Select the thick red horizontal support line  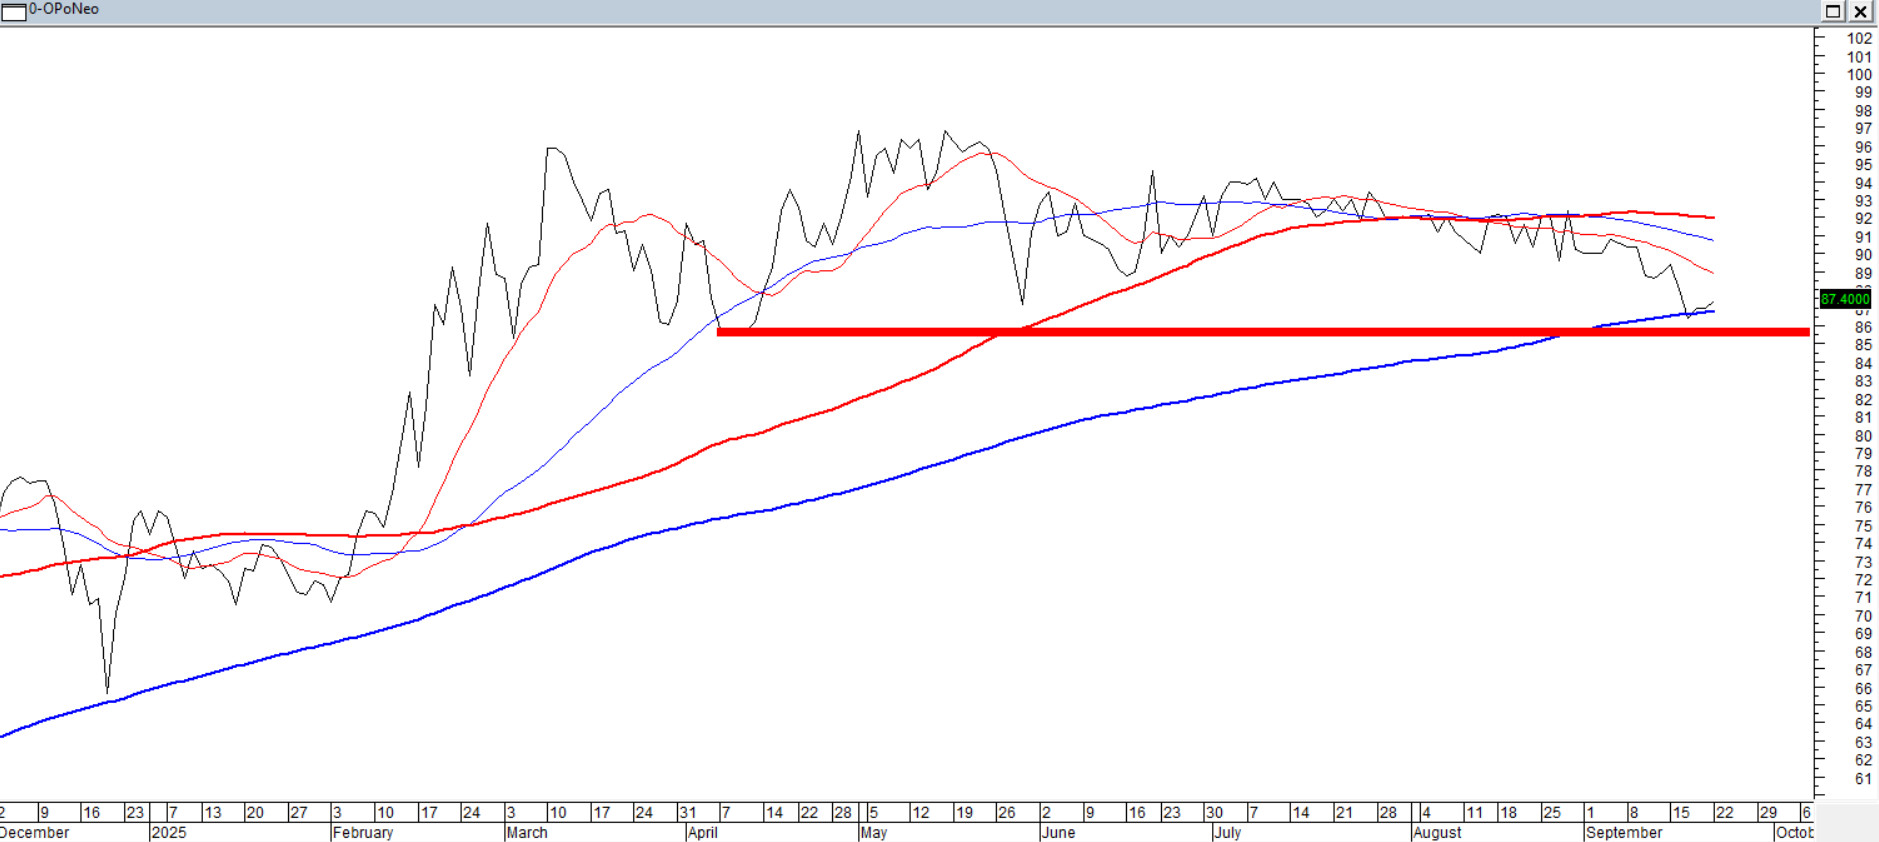coord(1260,332)
